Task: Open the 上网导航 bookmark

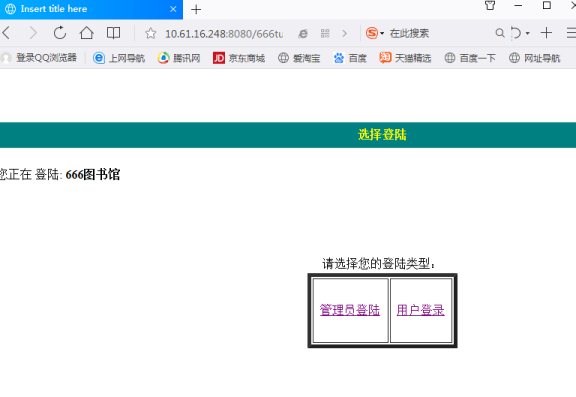Action: click(119, 58)
